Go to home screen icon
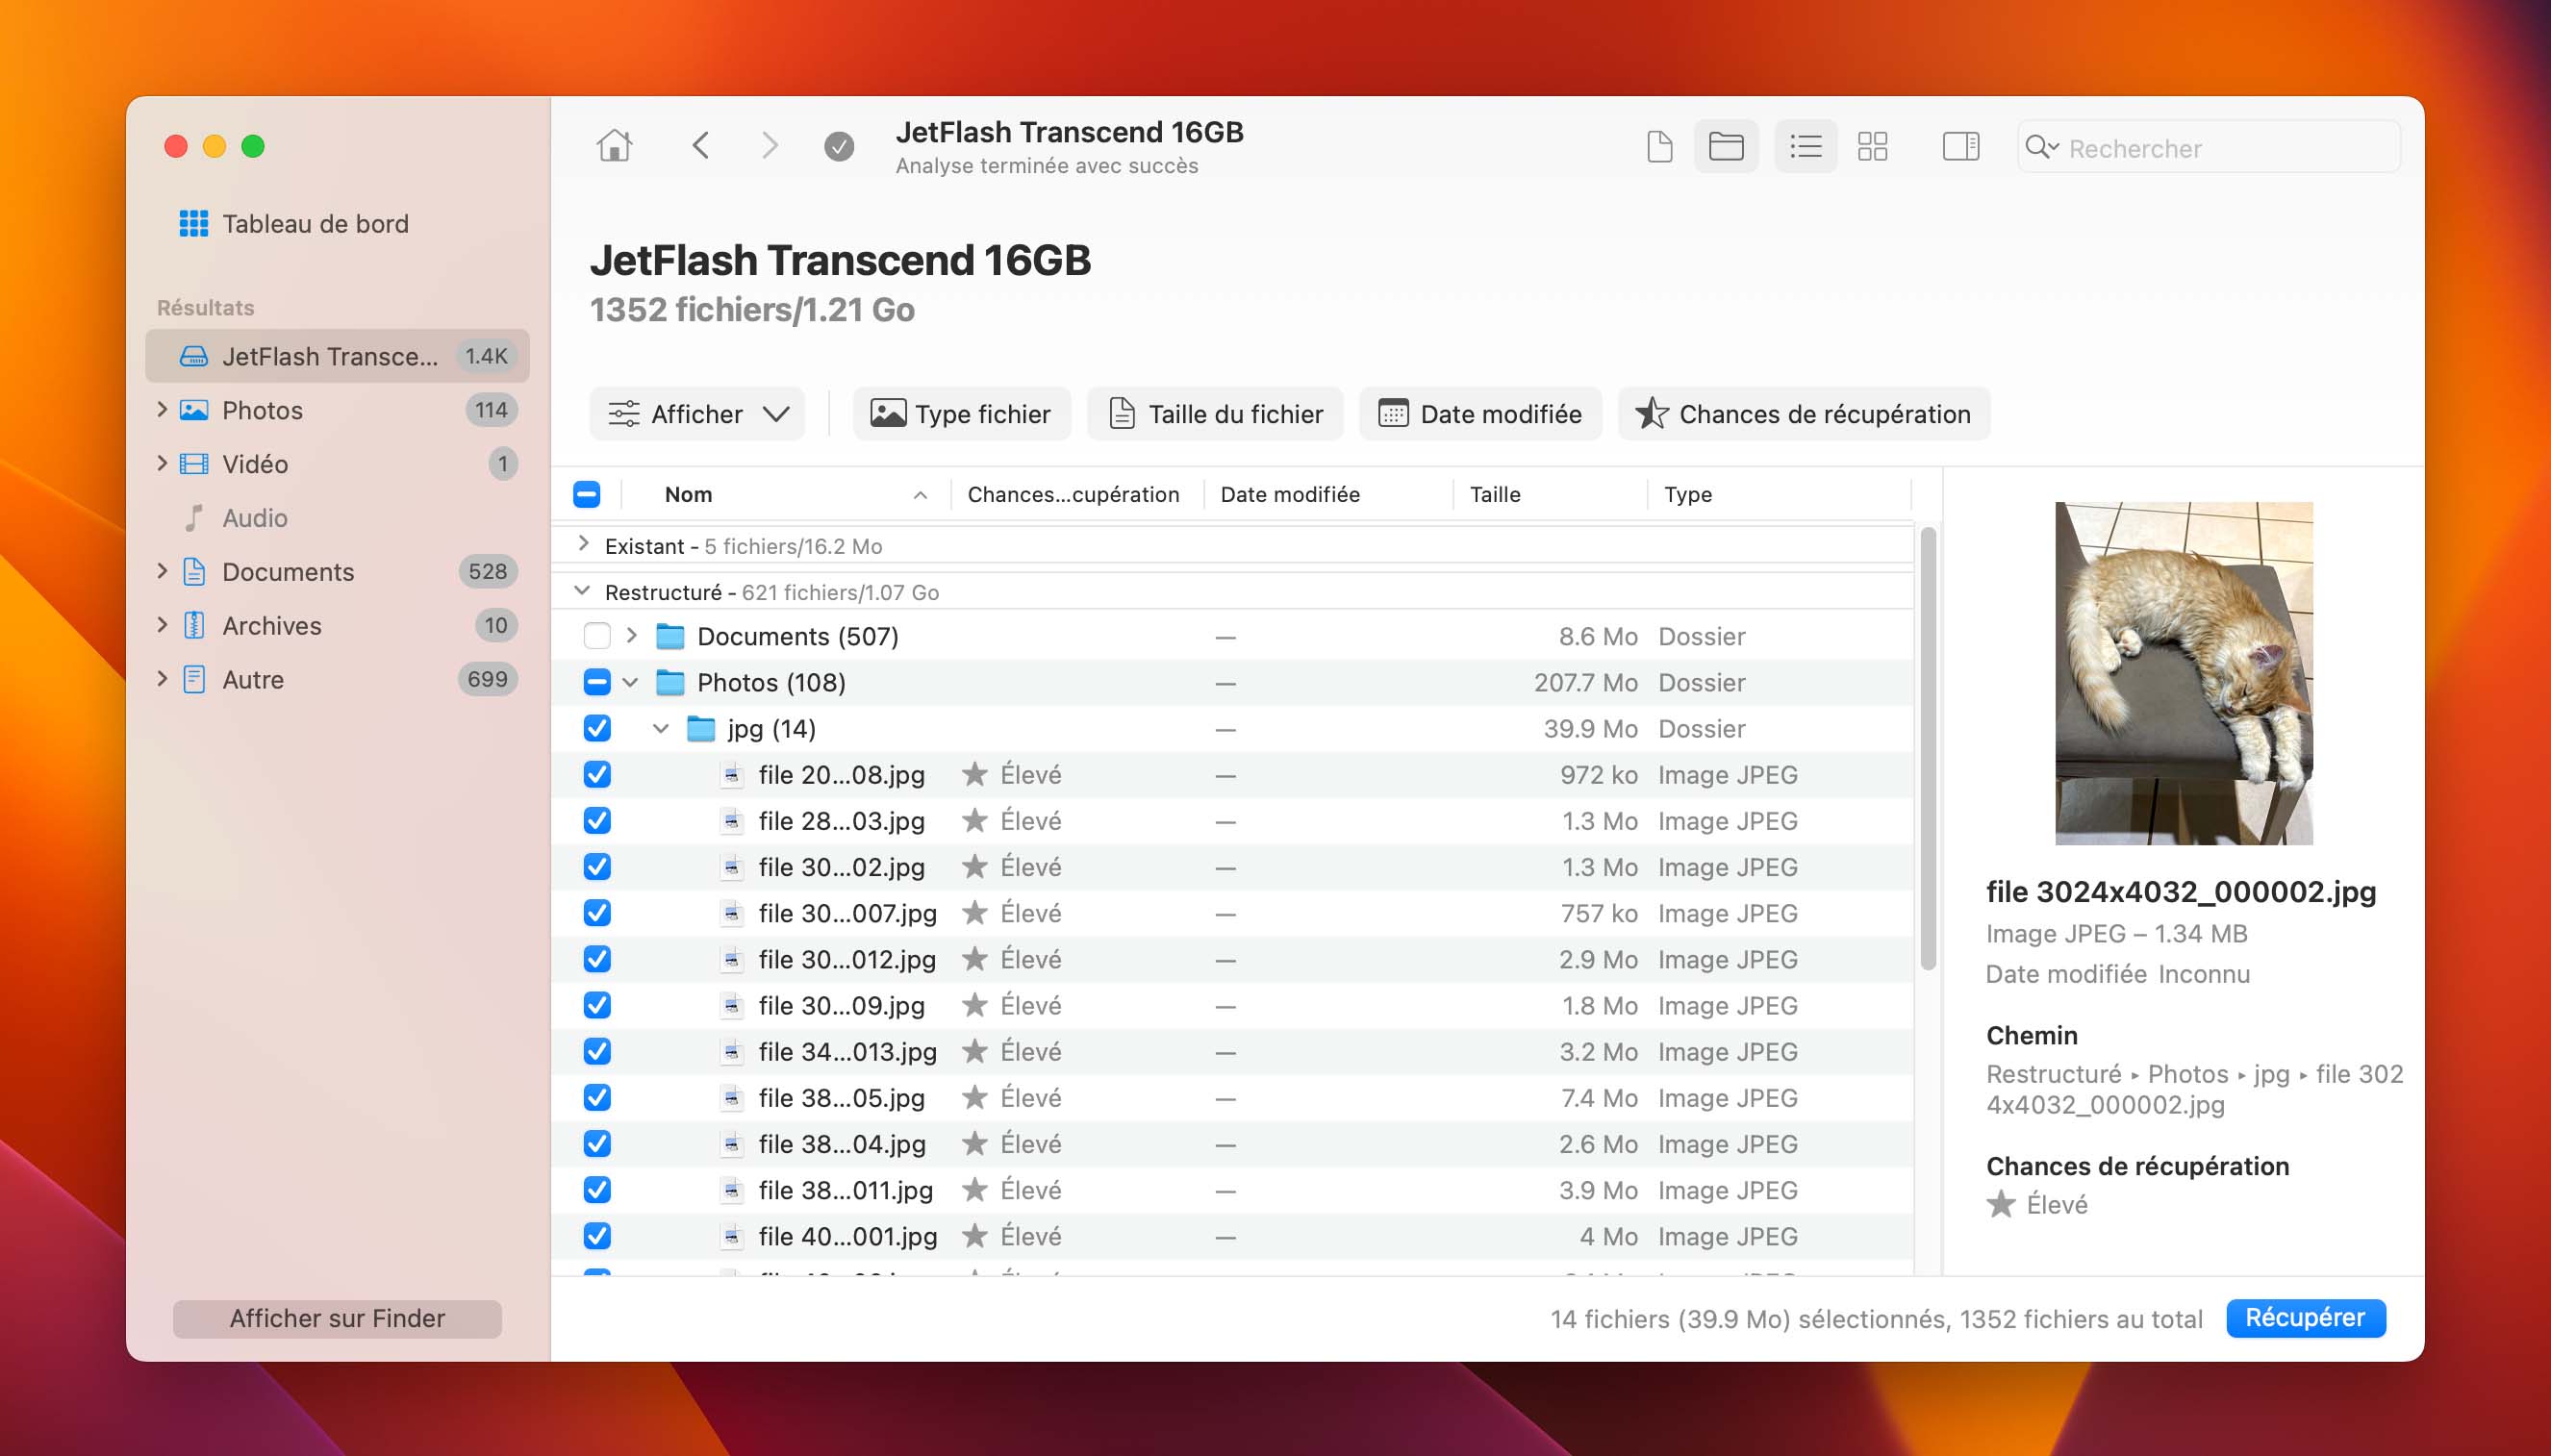The image size is (2551, 1456). [614, 146]
